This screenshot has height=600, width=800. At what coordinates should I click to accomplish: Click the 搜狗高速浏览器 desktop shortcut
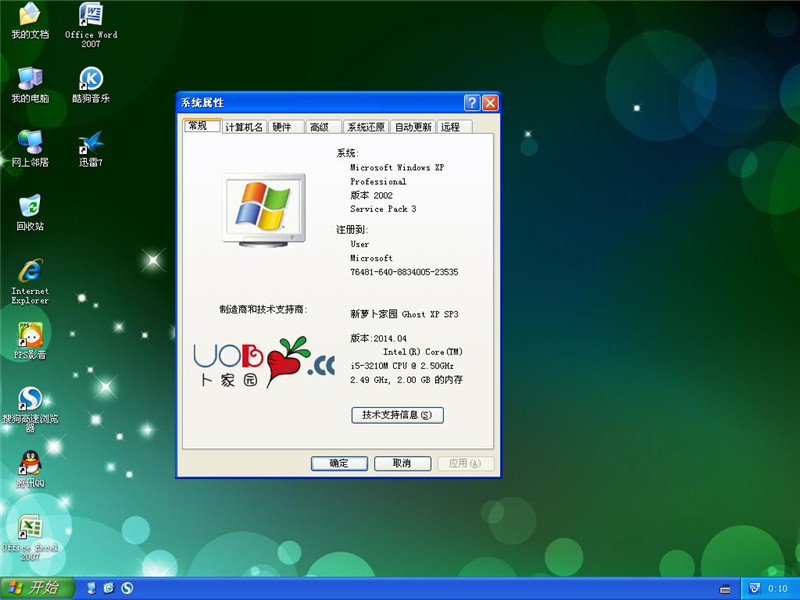30,409
